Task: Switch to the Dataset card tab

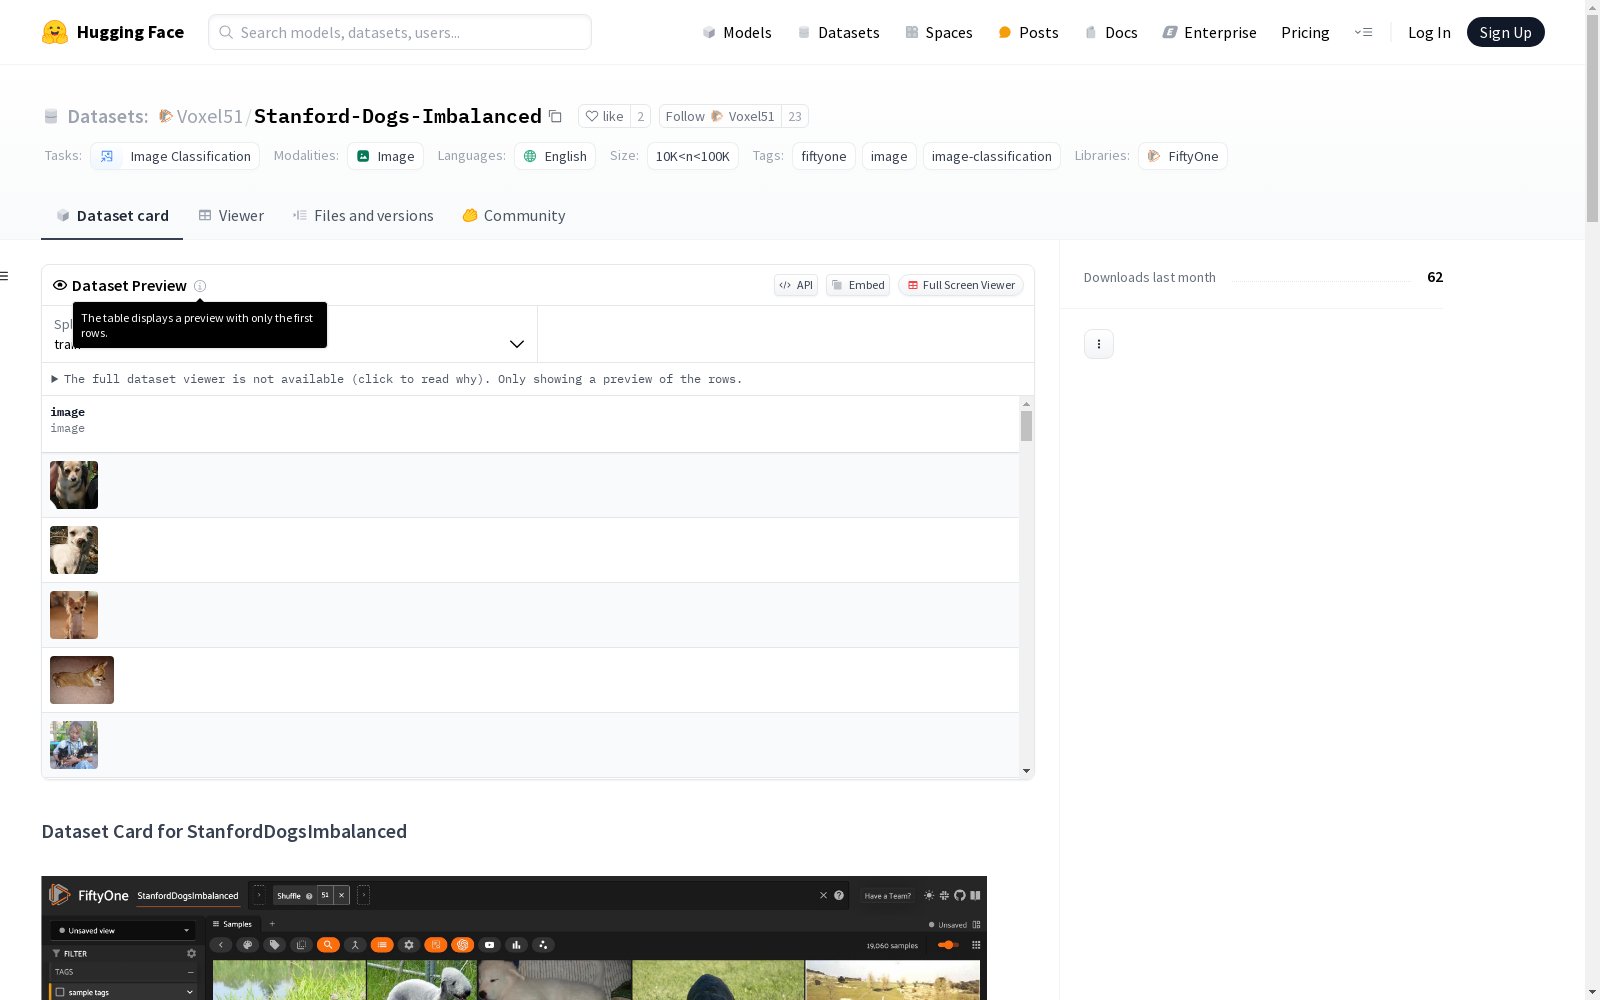Action: (x=112, y=216)
